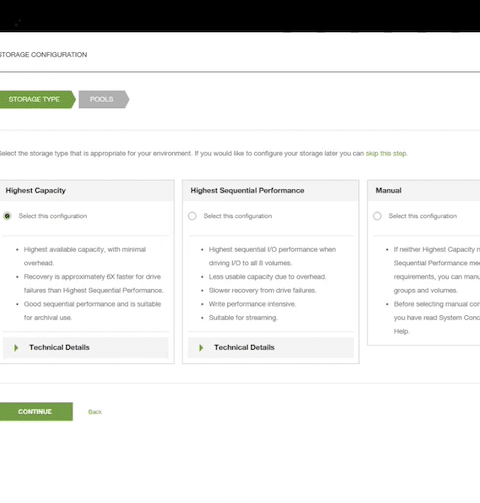
Task: Click 'Good sequential performance' bullet text
Action: click(x=92, y=311)
